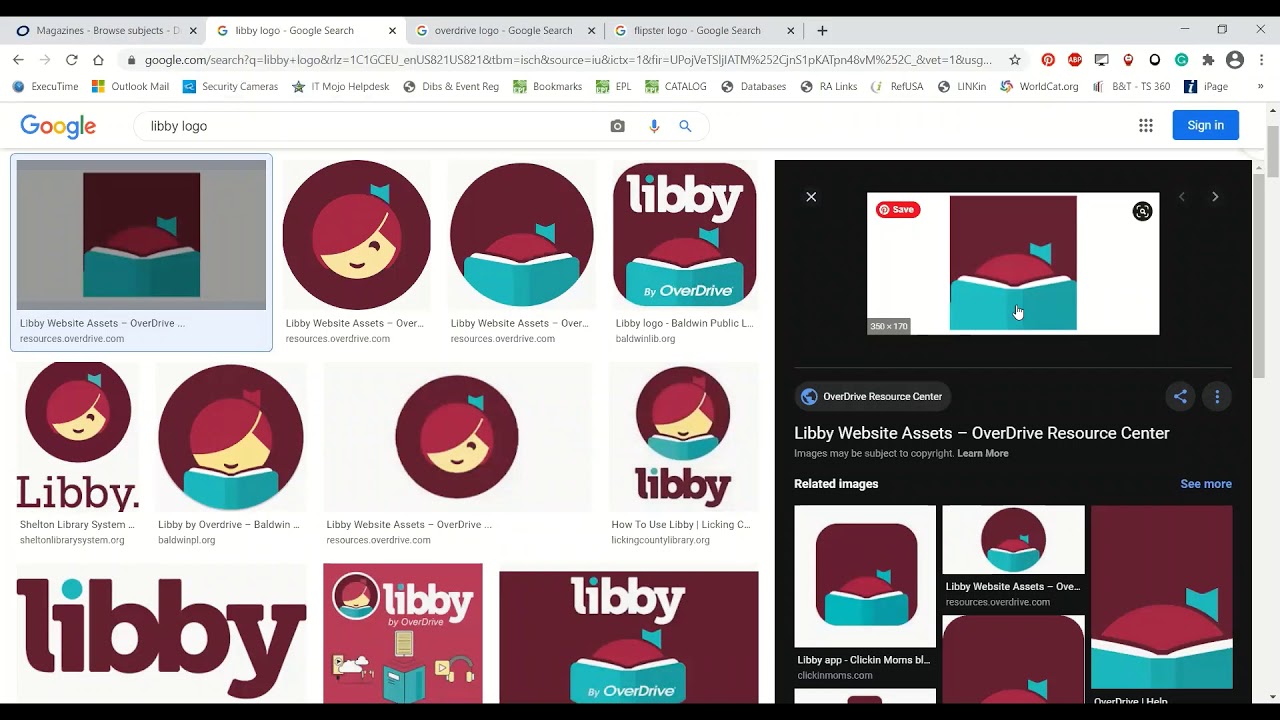Close the flipster logo search tab
Viewport: 1280px width, 720px height.
tap(790, 30)
